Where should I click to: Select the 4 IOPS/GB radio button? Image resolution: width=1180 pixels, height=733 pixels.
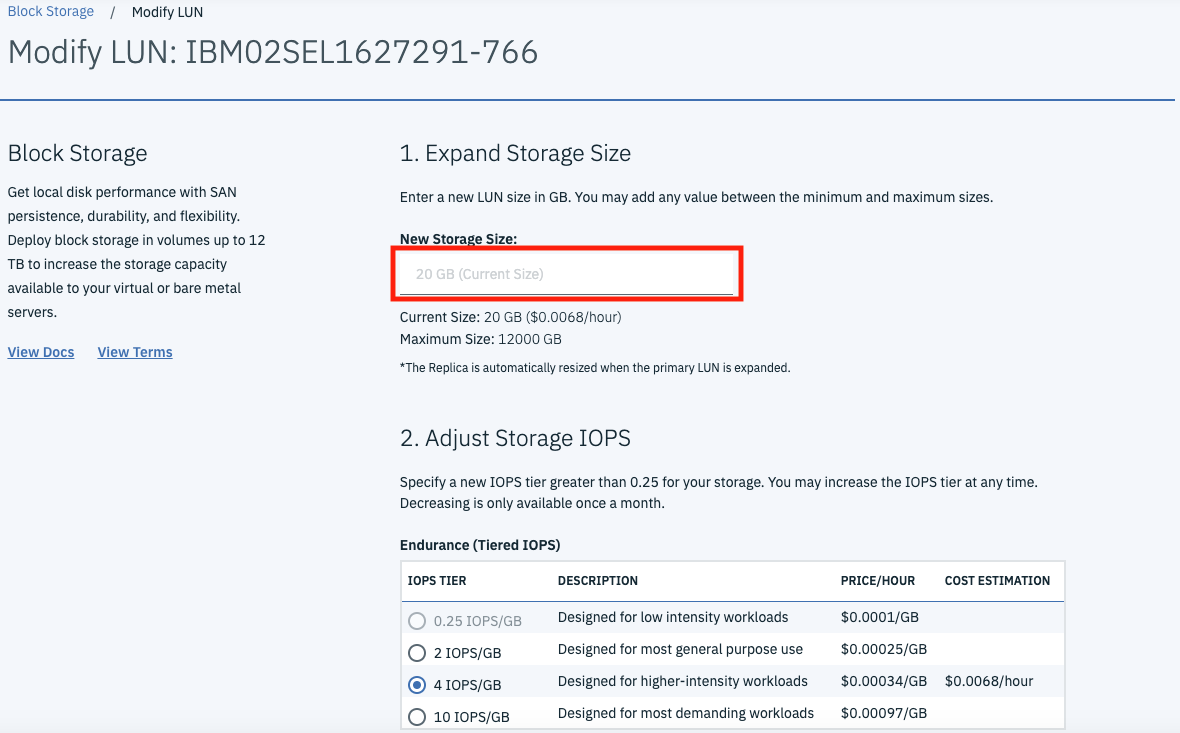[417, 685]
